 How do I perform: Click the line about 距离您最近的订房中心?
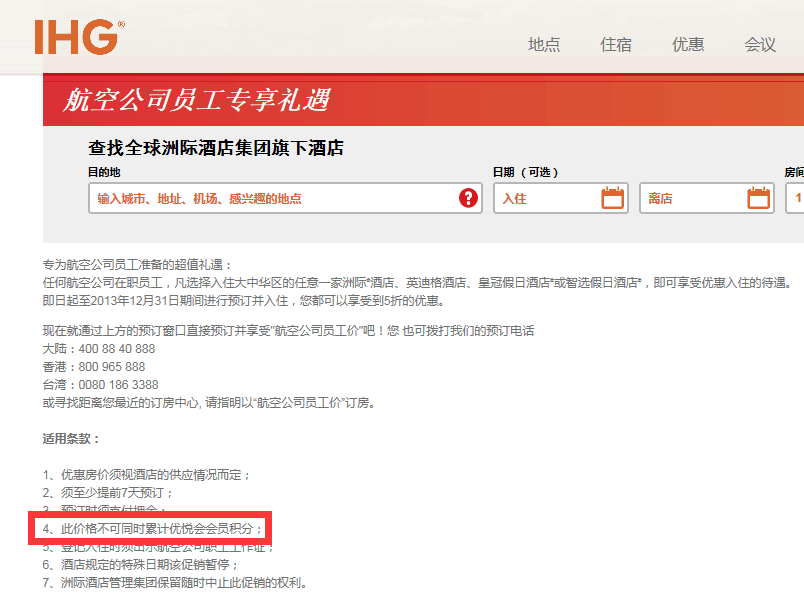click(209, 403)
